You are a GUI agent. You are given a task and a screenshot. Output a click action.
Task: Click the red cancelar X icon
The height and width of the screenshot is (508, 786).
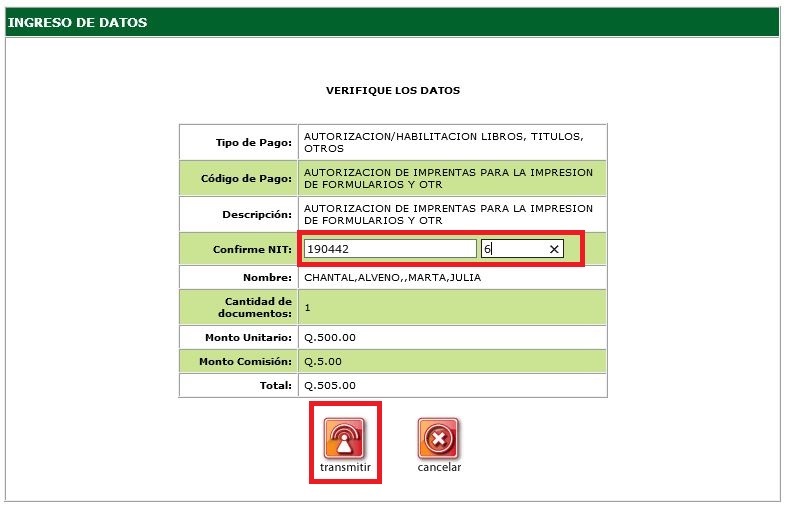(x=438, y=438)
